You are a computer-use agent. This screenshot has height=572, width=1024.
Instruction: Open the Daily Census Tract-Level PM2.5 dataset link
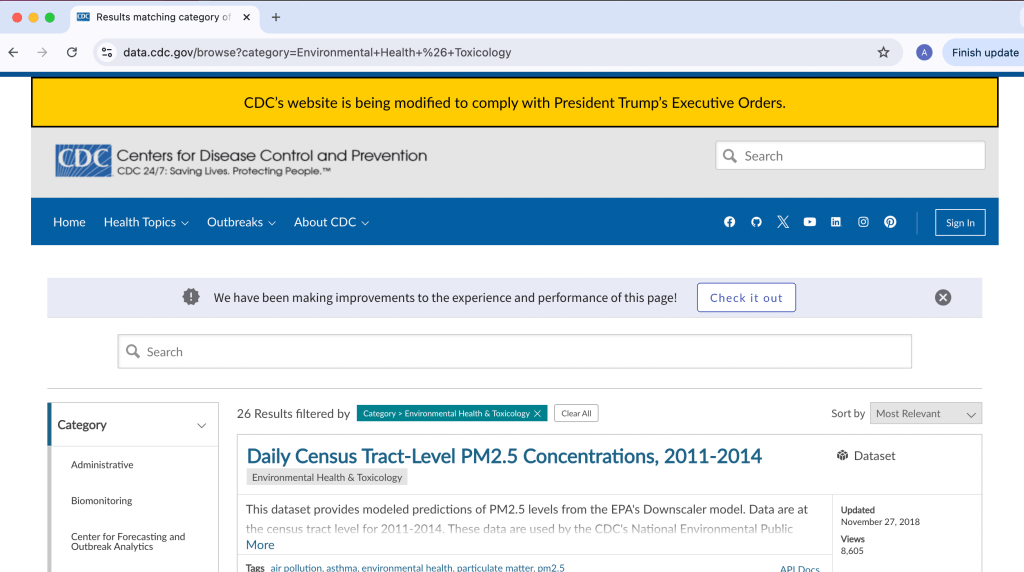click(504, 456)
